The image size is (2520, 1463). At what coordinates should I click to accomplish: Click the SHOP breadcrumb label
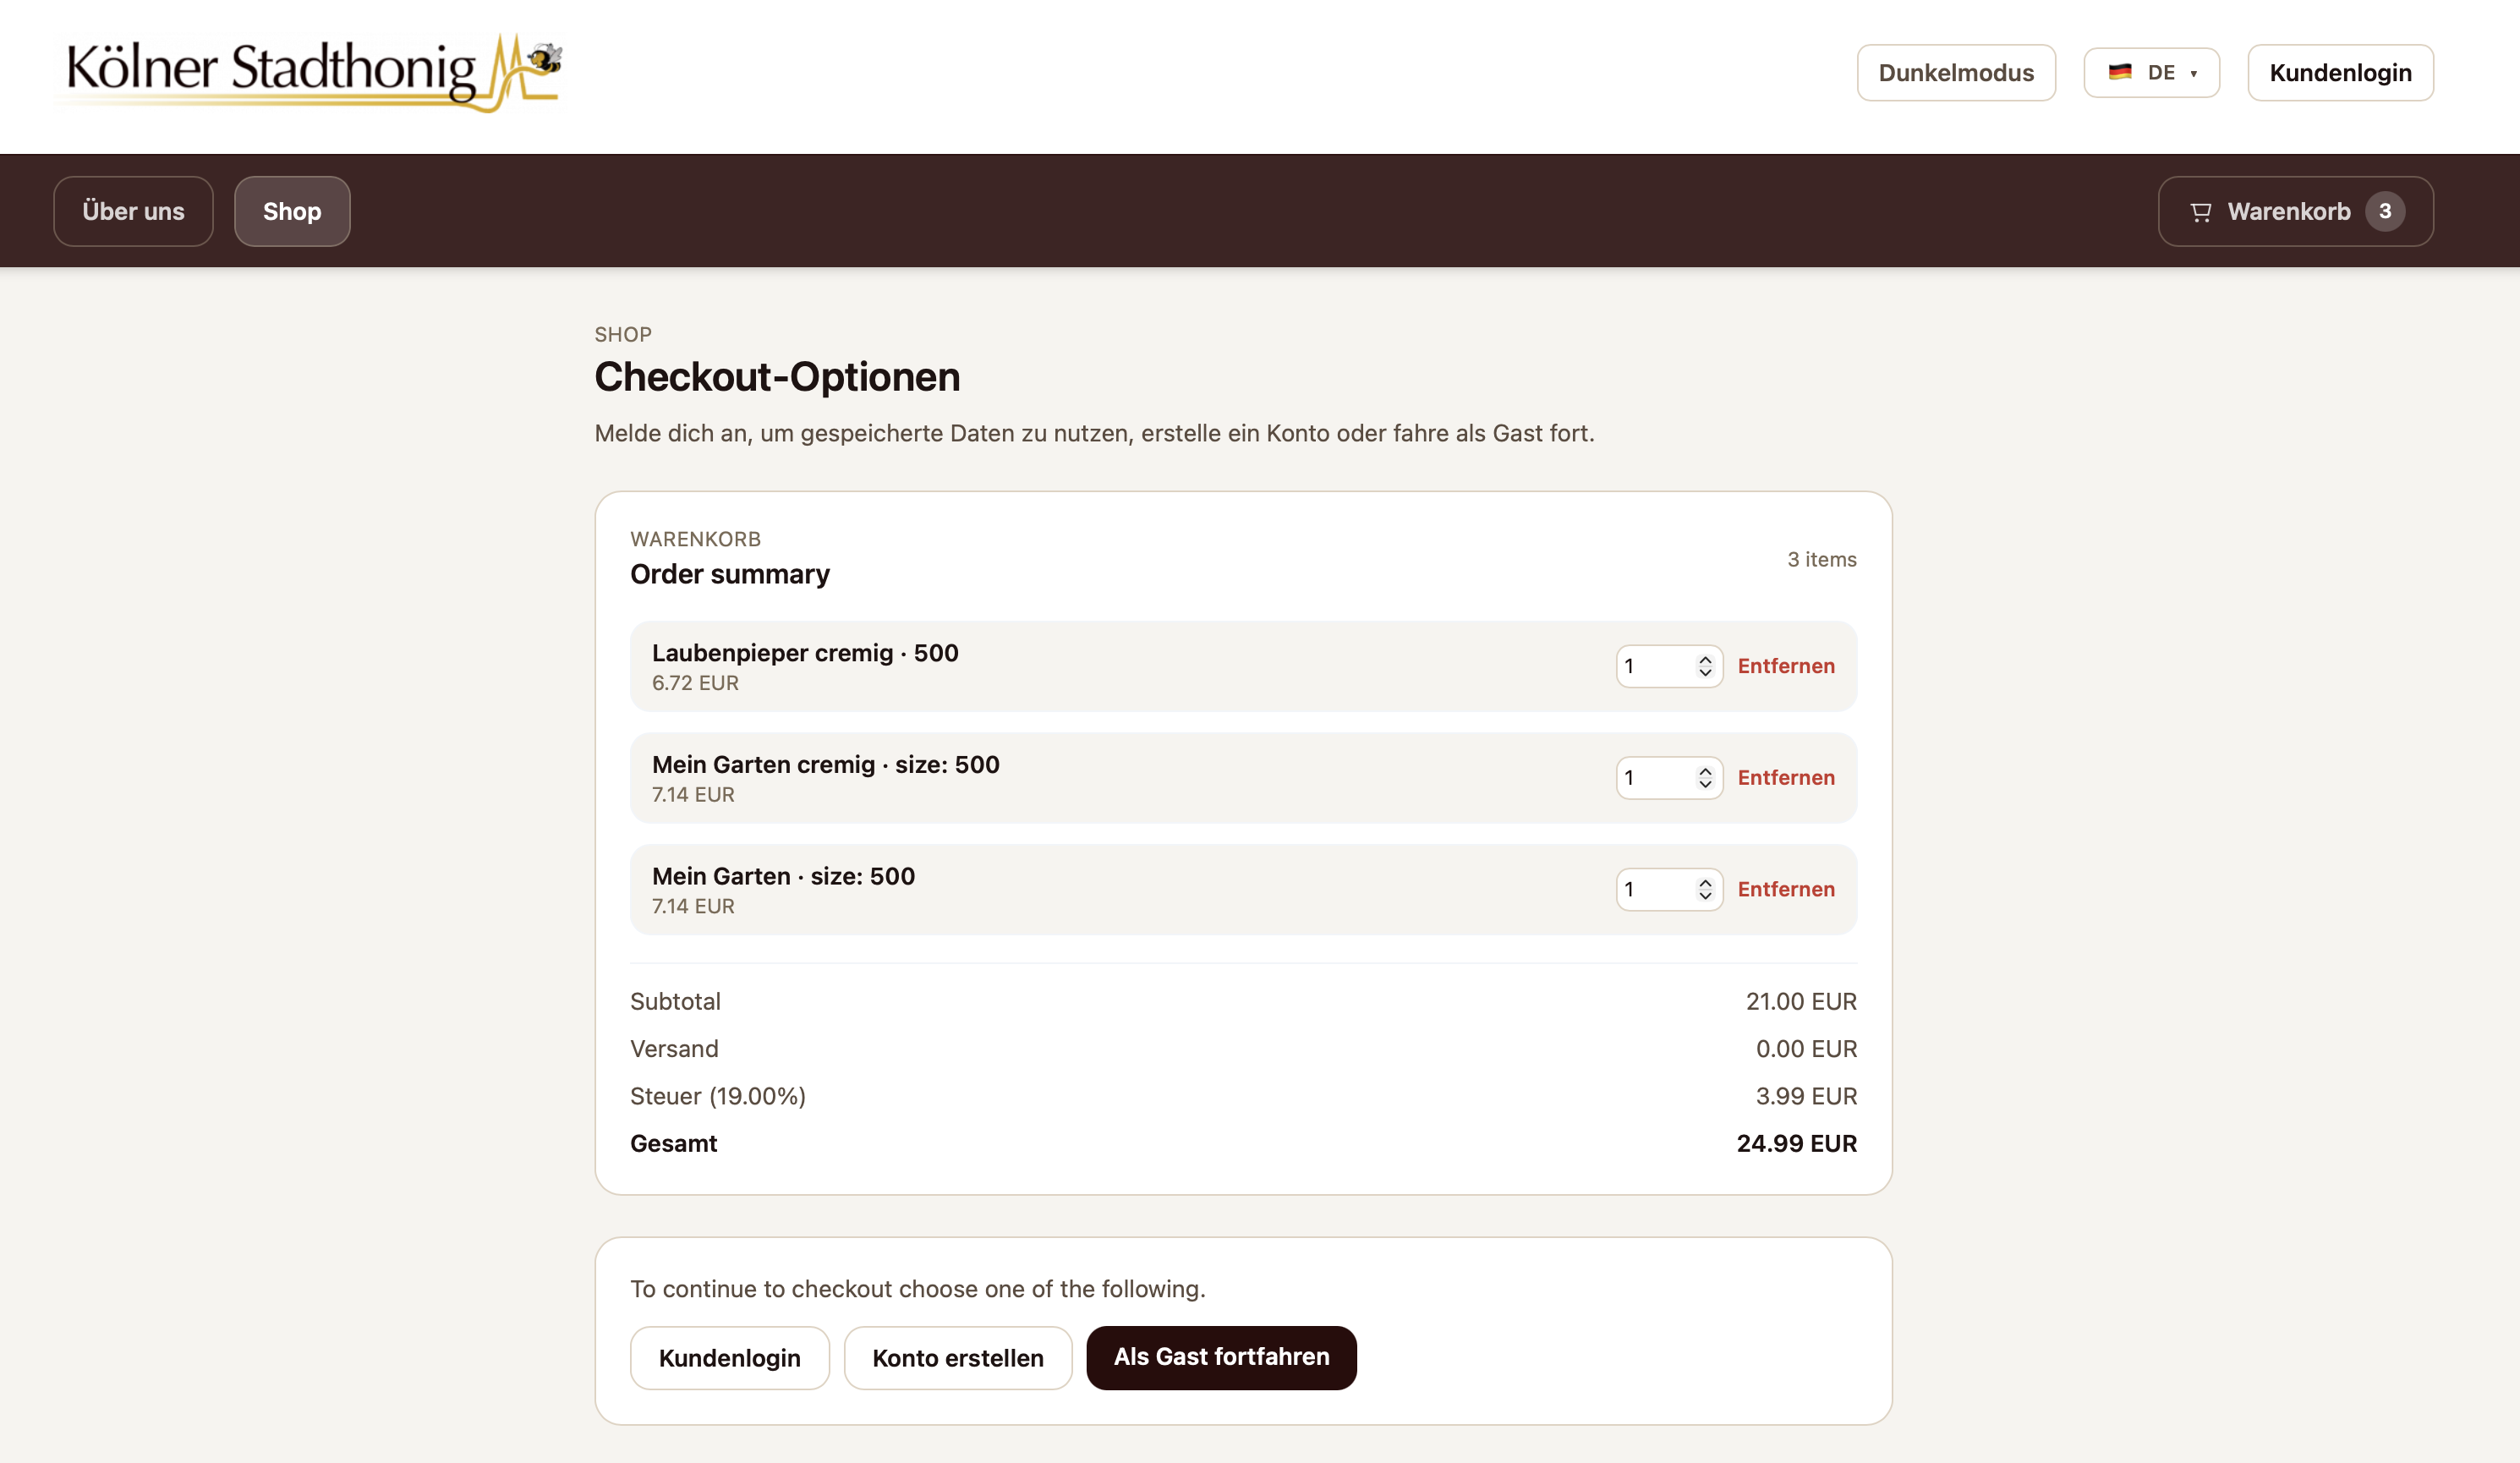[x=623, y=334]
